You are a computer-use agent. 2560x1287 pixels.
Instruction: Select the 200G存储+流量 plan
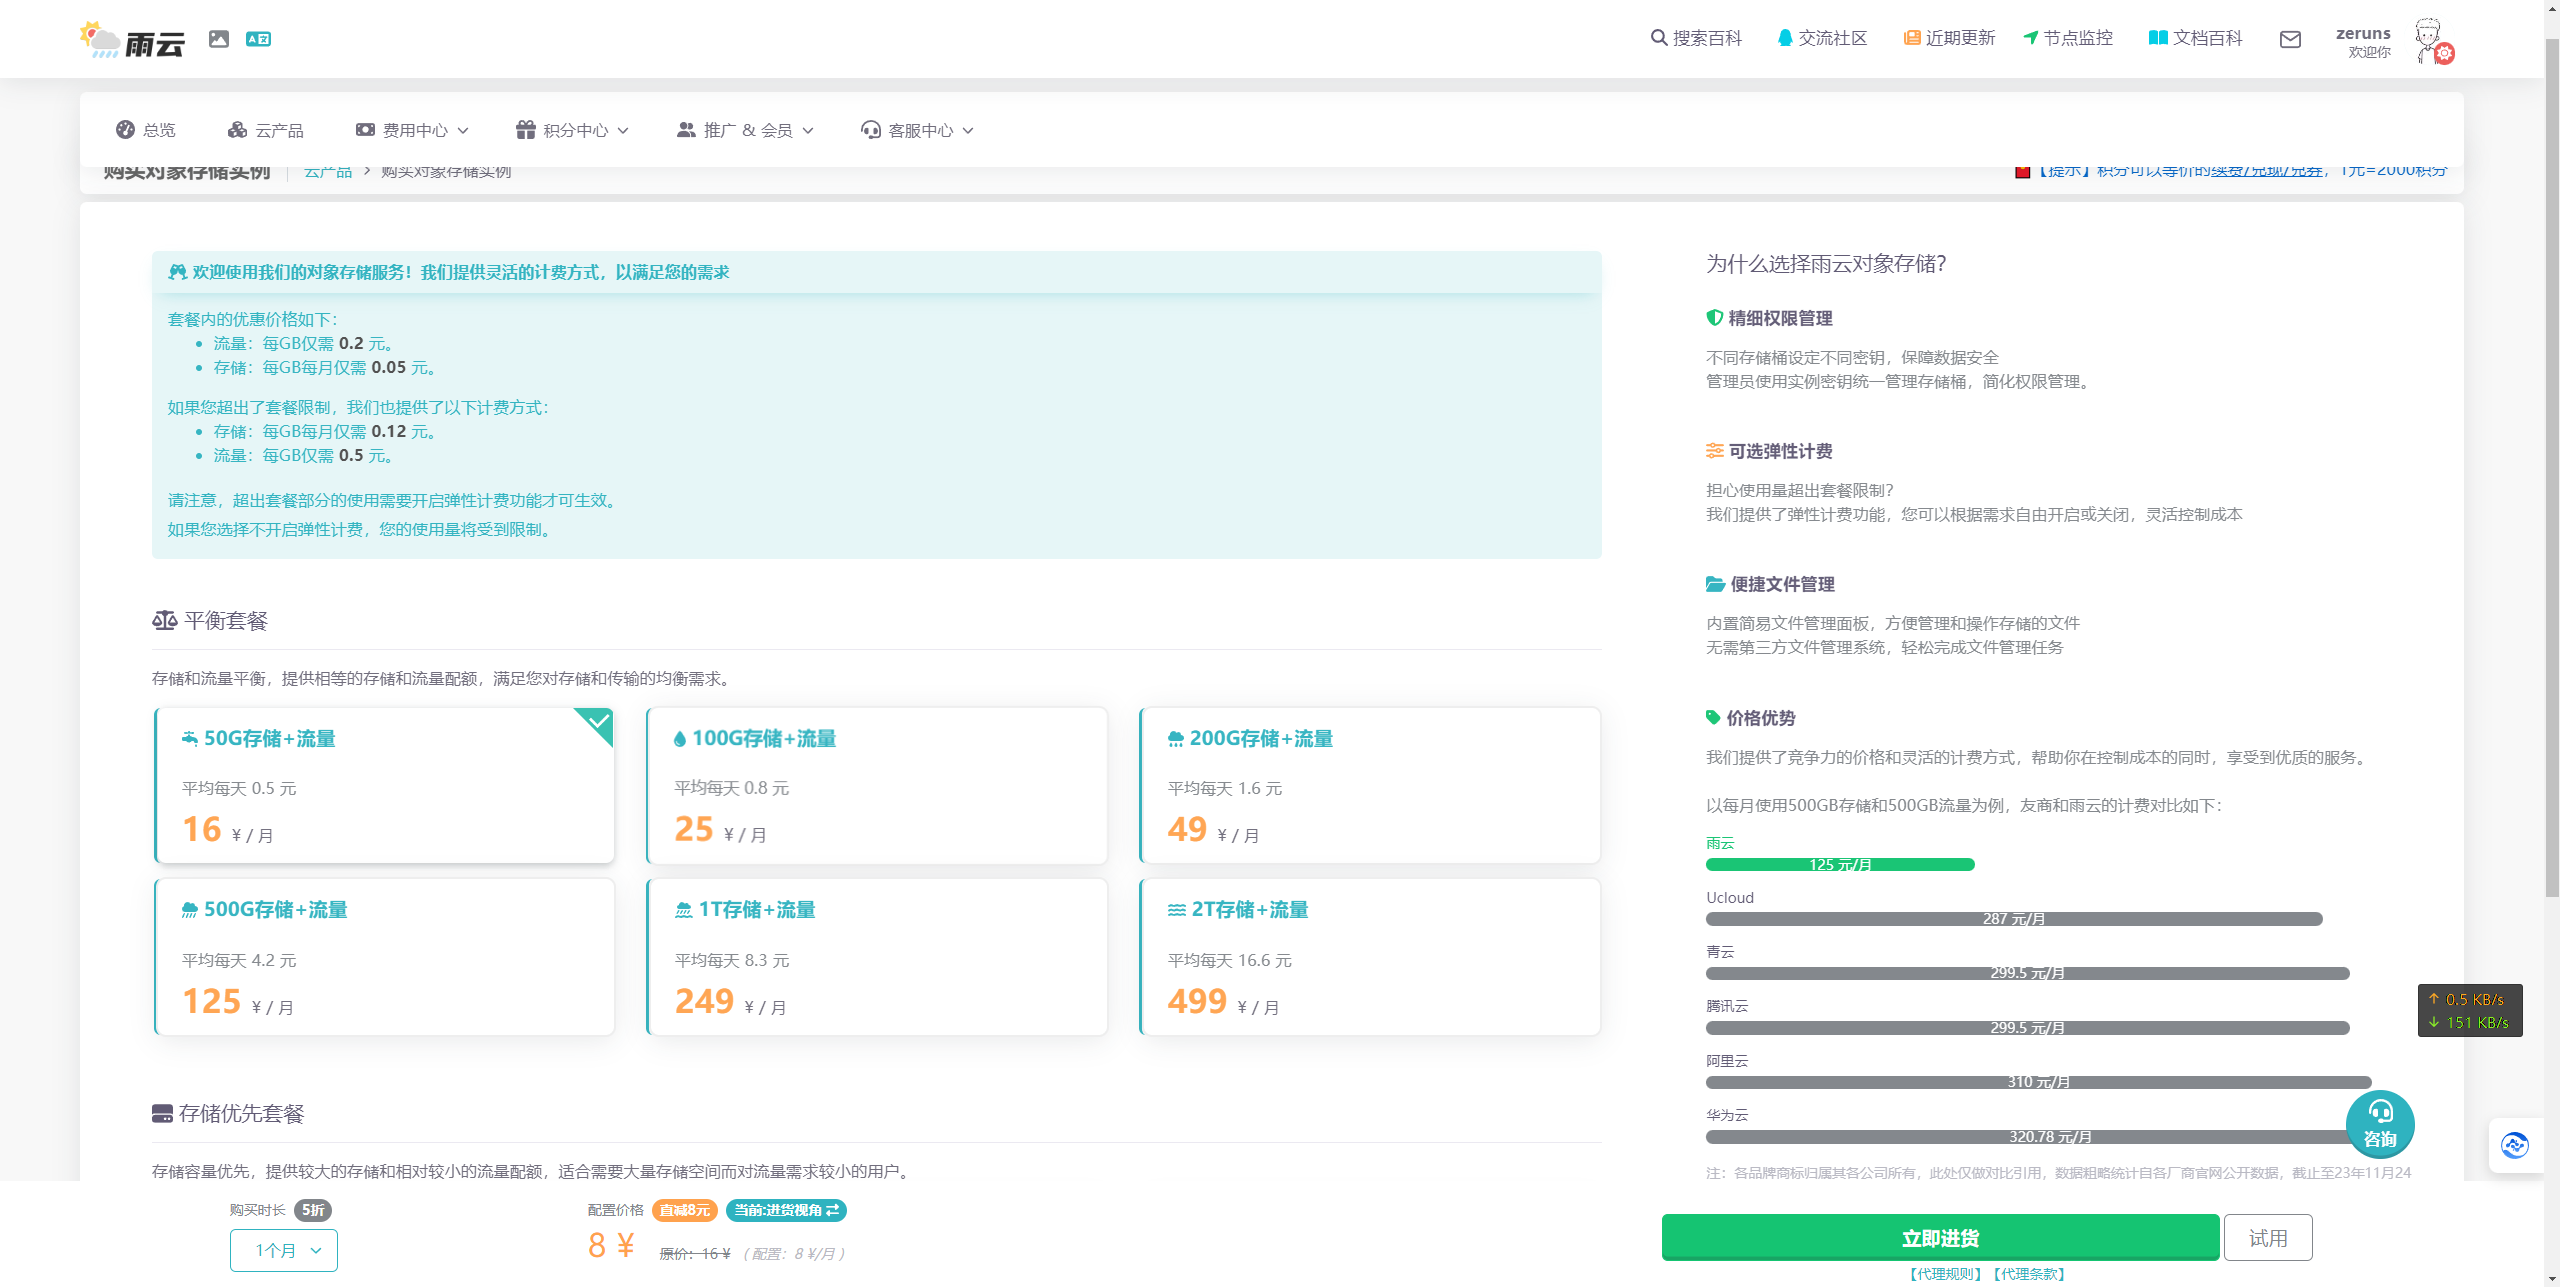pyautogui.click(x=1370, y=785)
